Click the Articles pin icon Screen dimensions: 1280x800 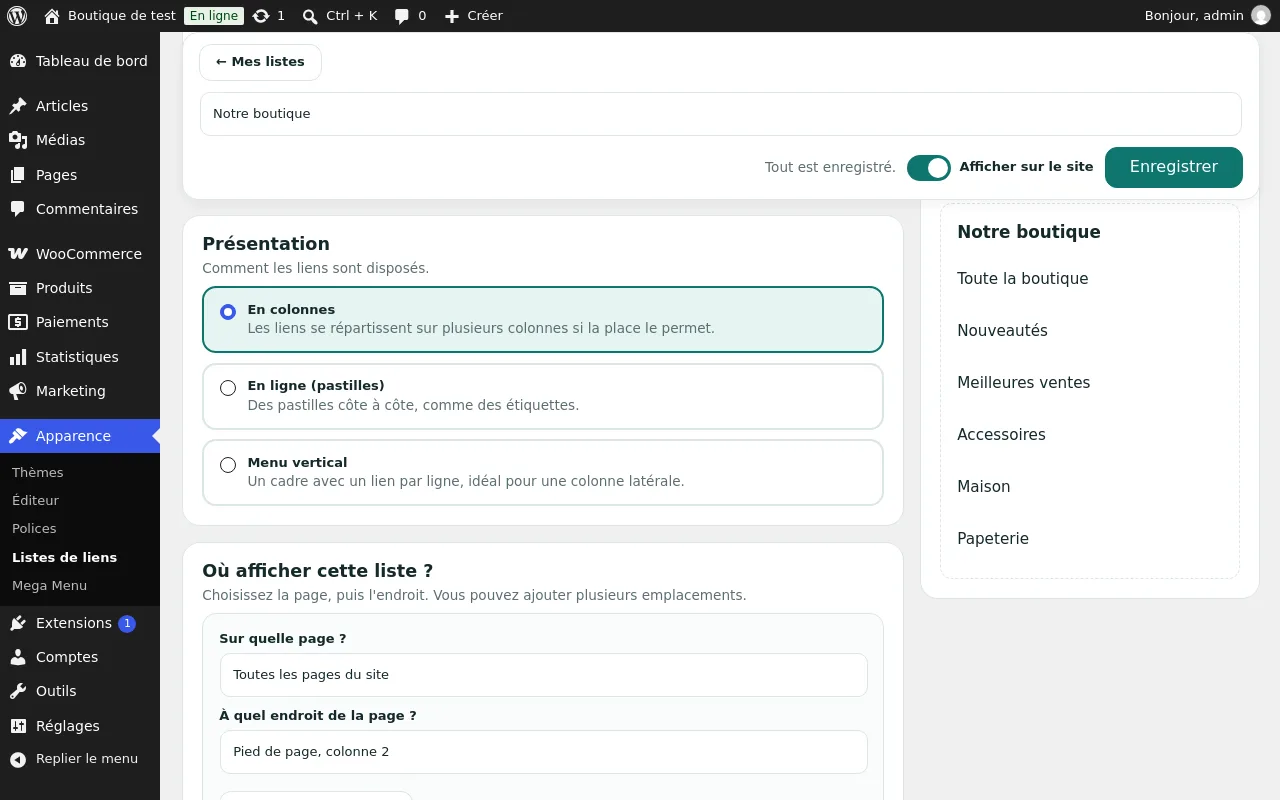[x=18, y=106]
